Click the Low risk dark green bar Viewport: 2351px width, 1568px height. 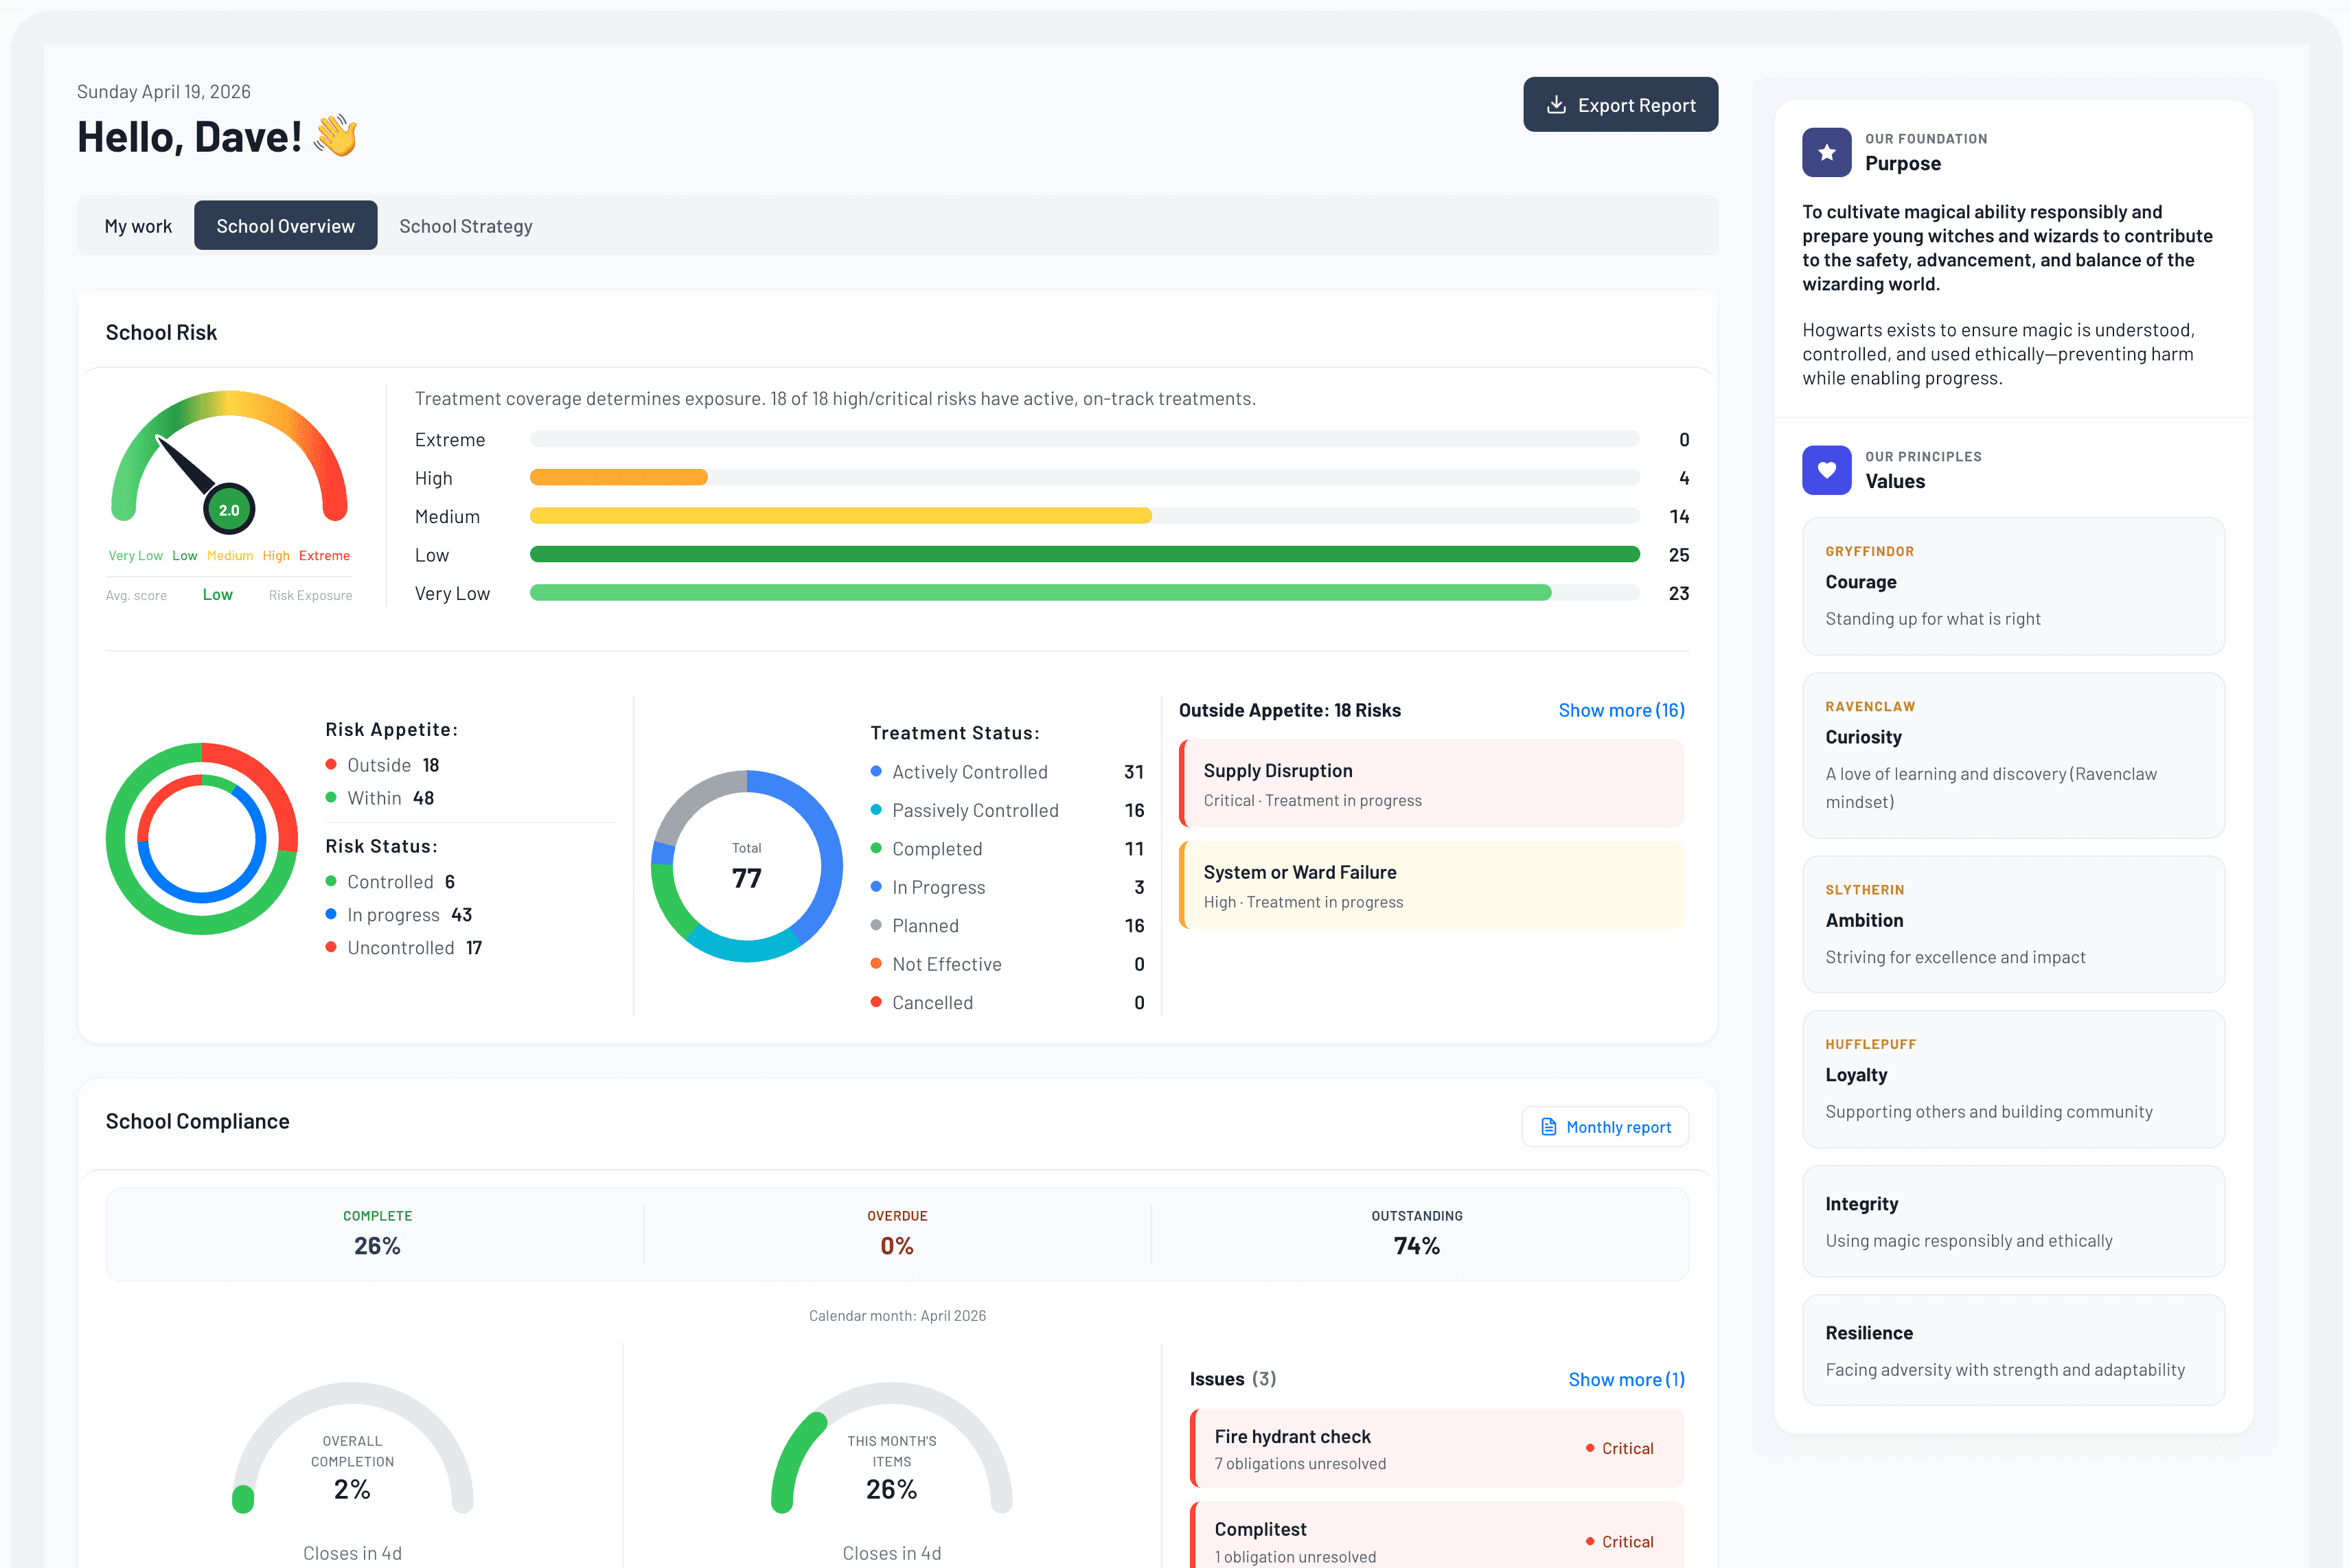1085,554
